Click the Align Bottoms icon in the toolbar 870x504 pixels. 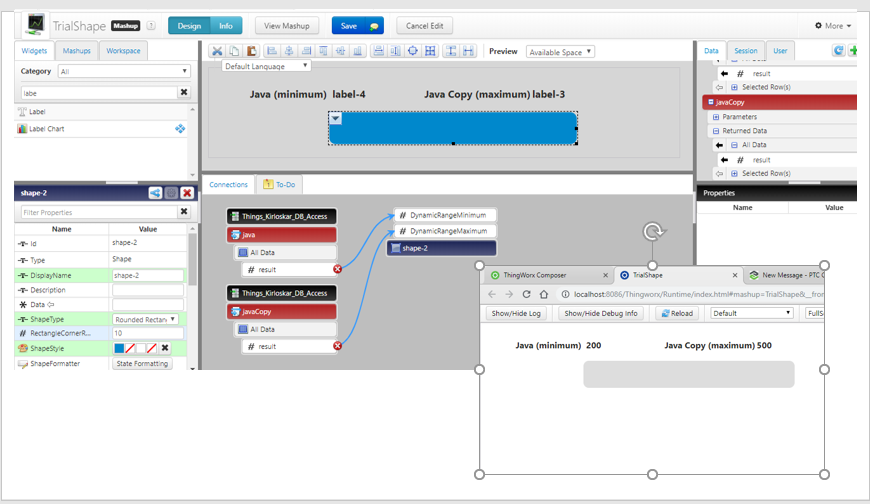(x=358, y=51)
